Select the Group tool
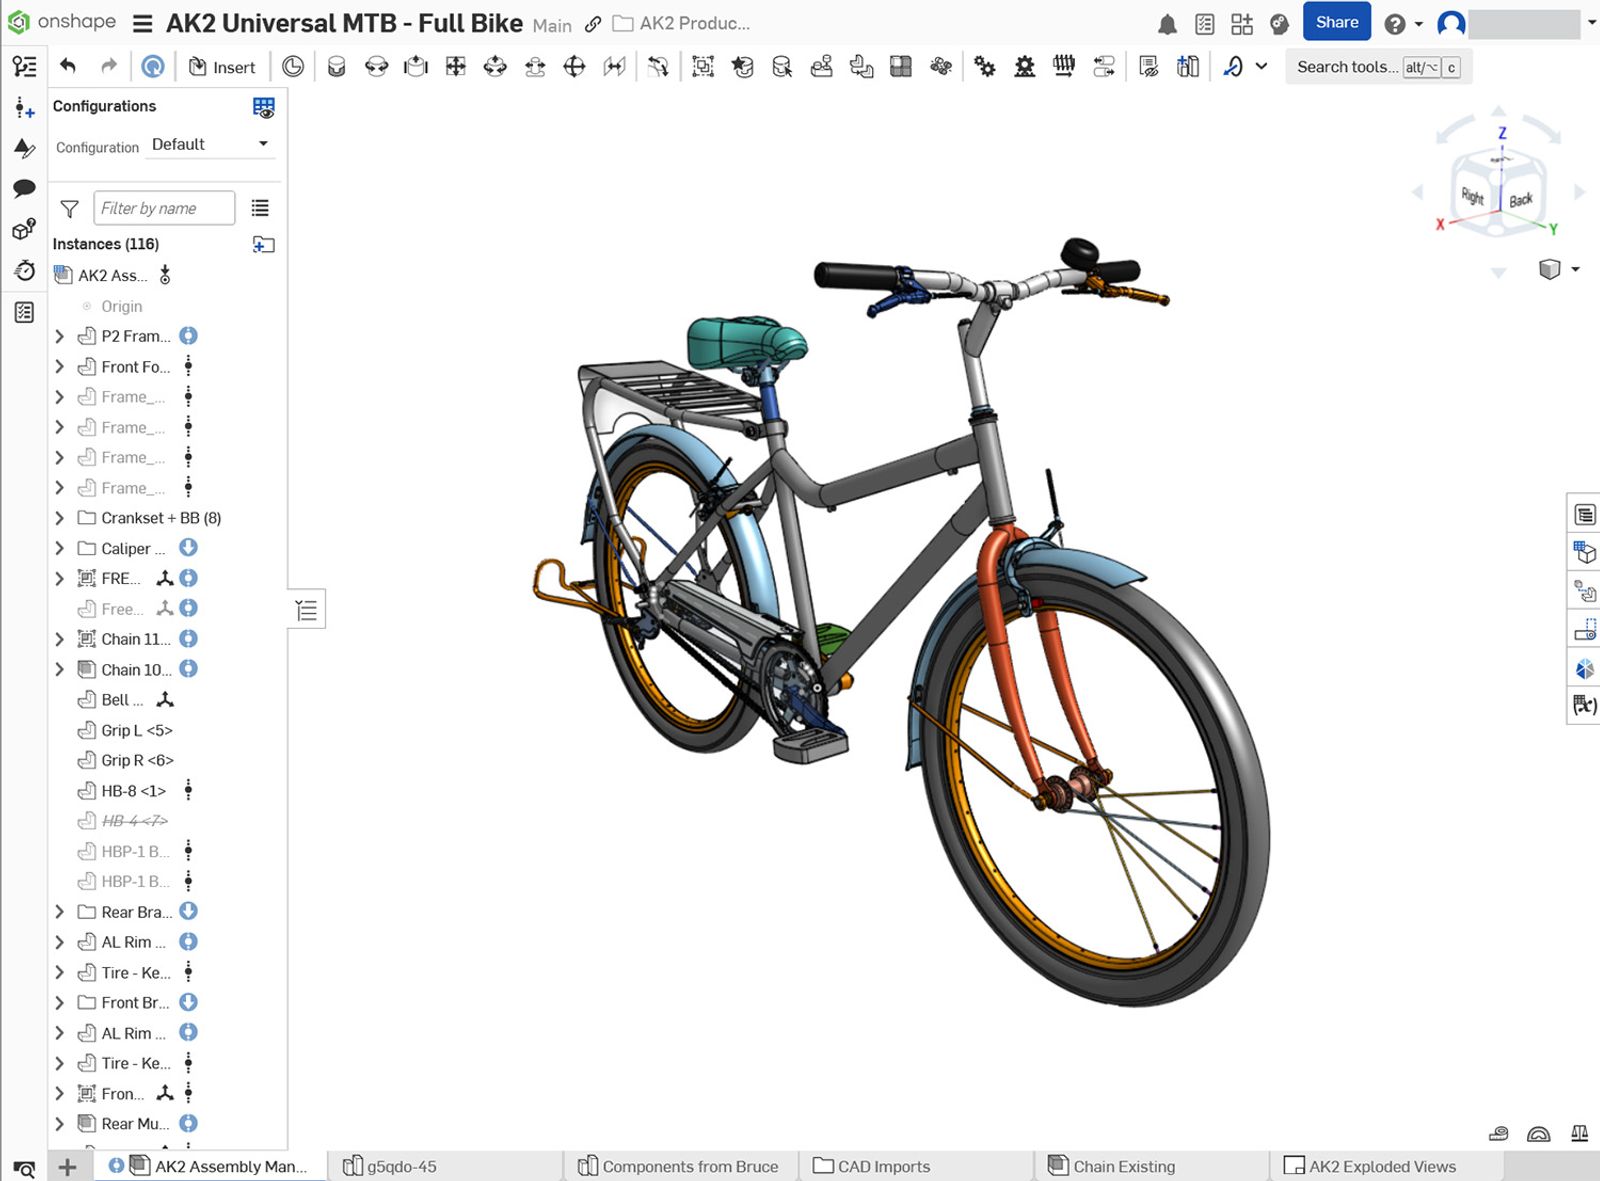This screenshot has height=1181, width=1600. coord(702,66)
